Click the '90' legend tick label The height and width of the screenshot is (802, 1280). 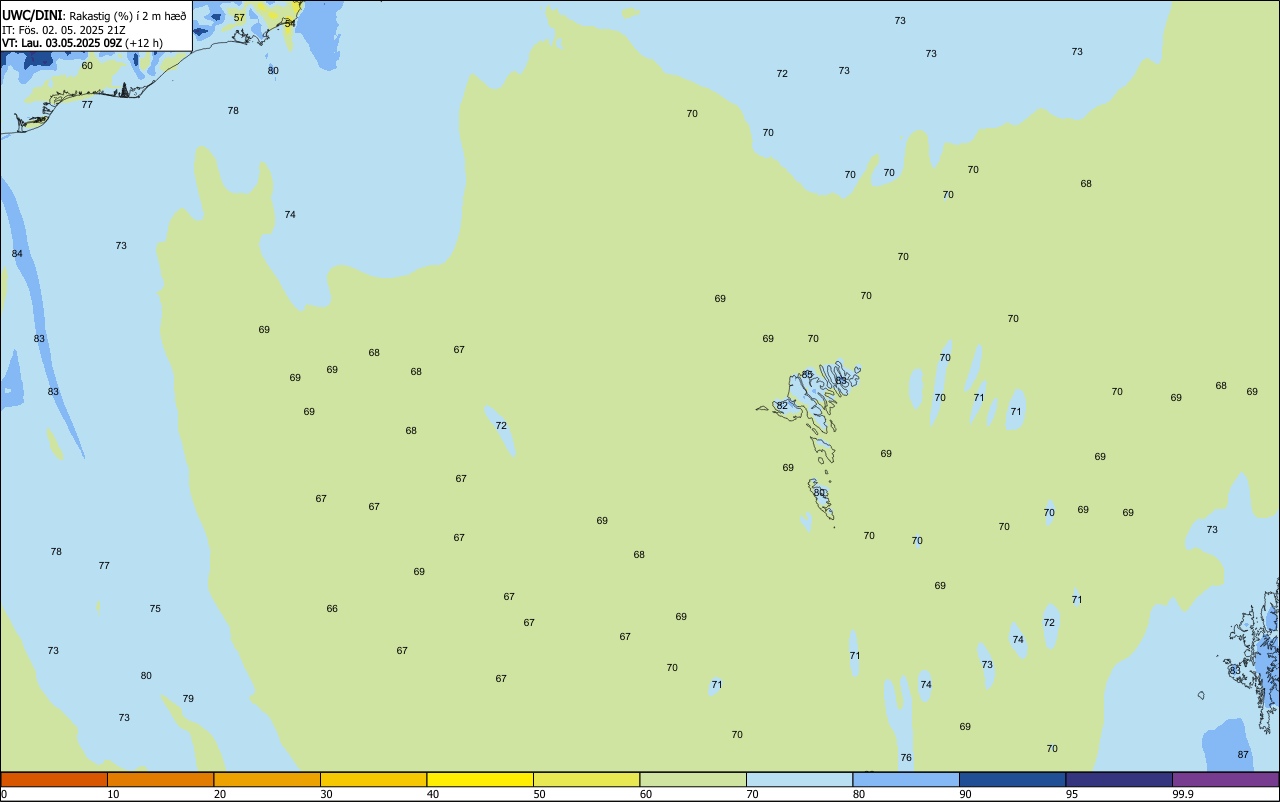coord(965,794)
